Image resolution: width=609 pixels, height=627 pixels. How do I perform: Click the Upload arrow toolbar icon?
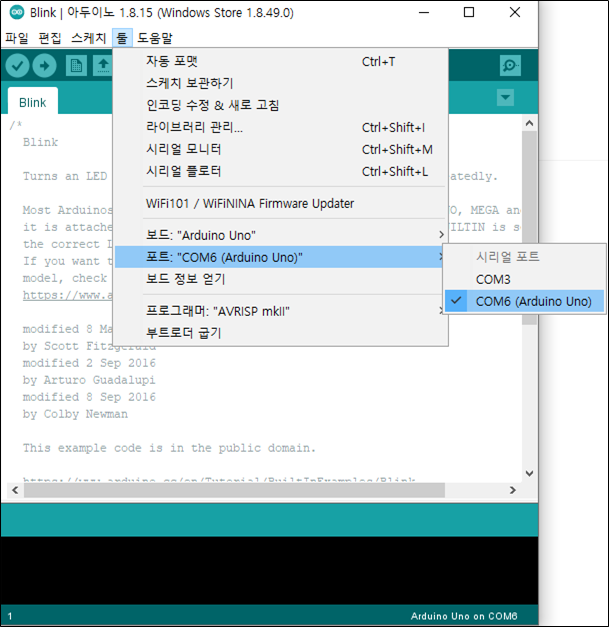44,66
